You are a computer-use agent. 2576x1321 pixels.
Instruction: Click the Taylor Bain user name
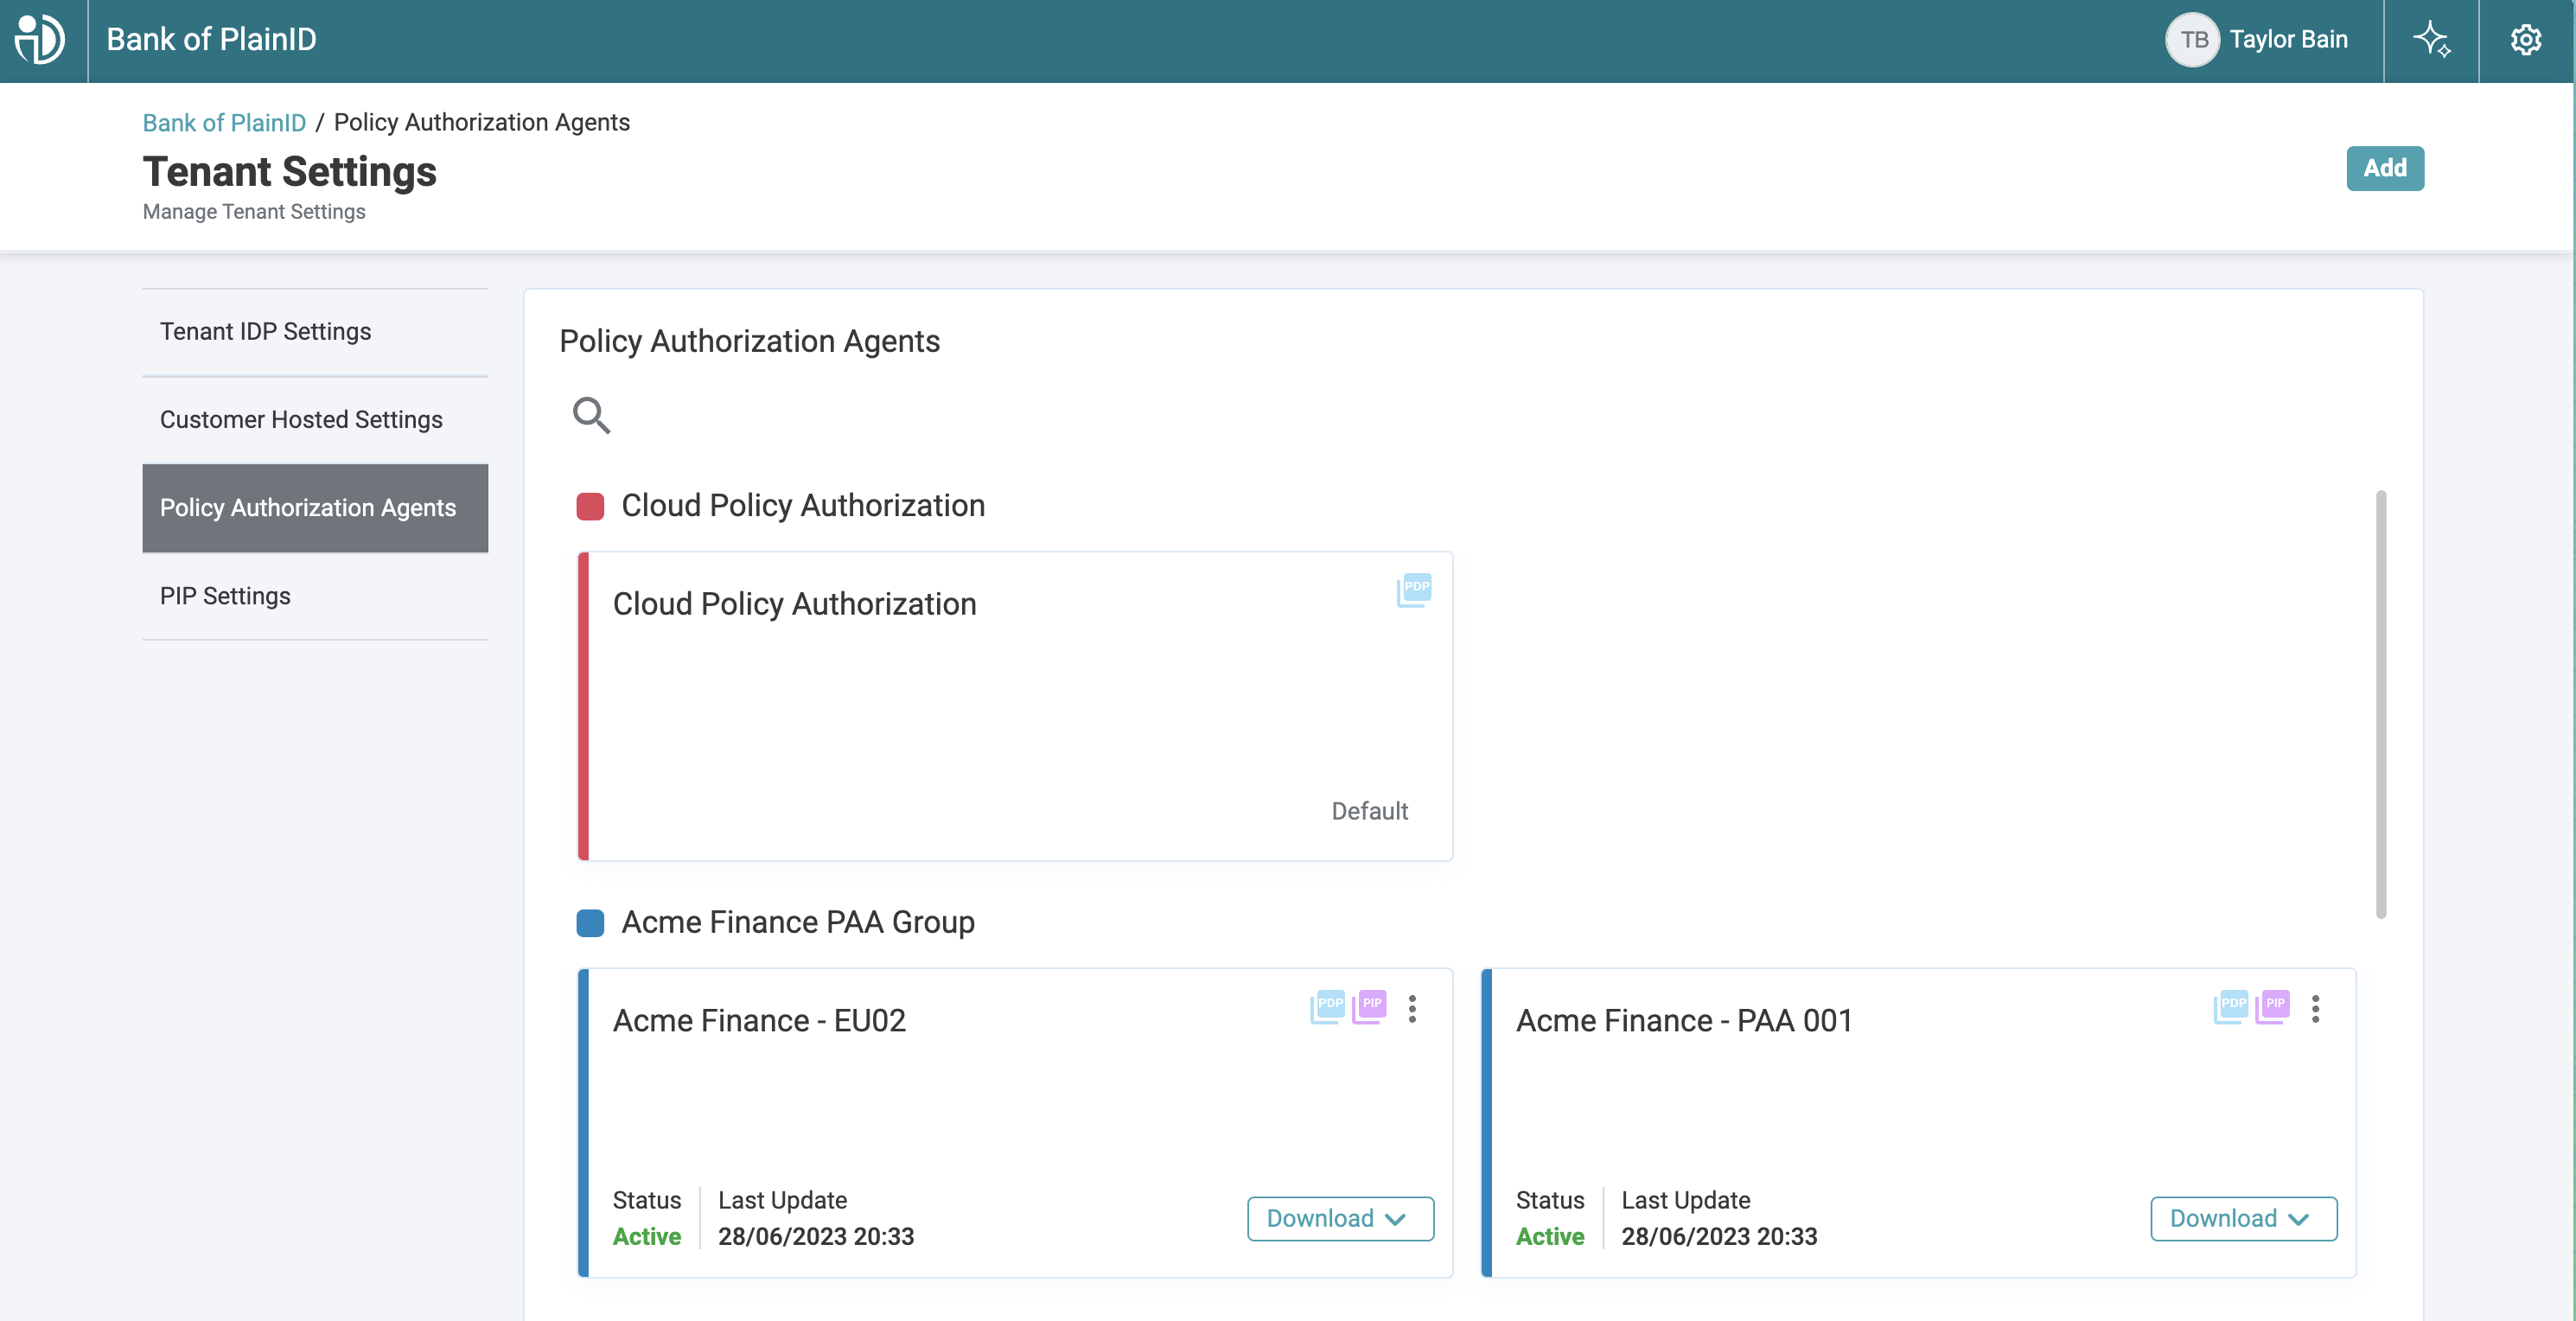pyautogui.click(x=2288, y=40)
